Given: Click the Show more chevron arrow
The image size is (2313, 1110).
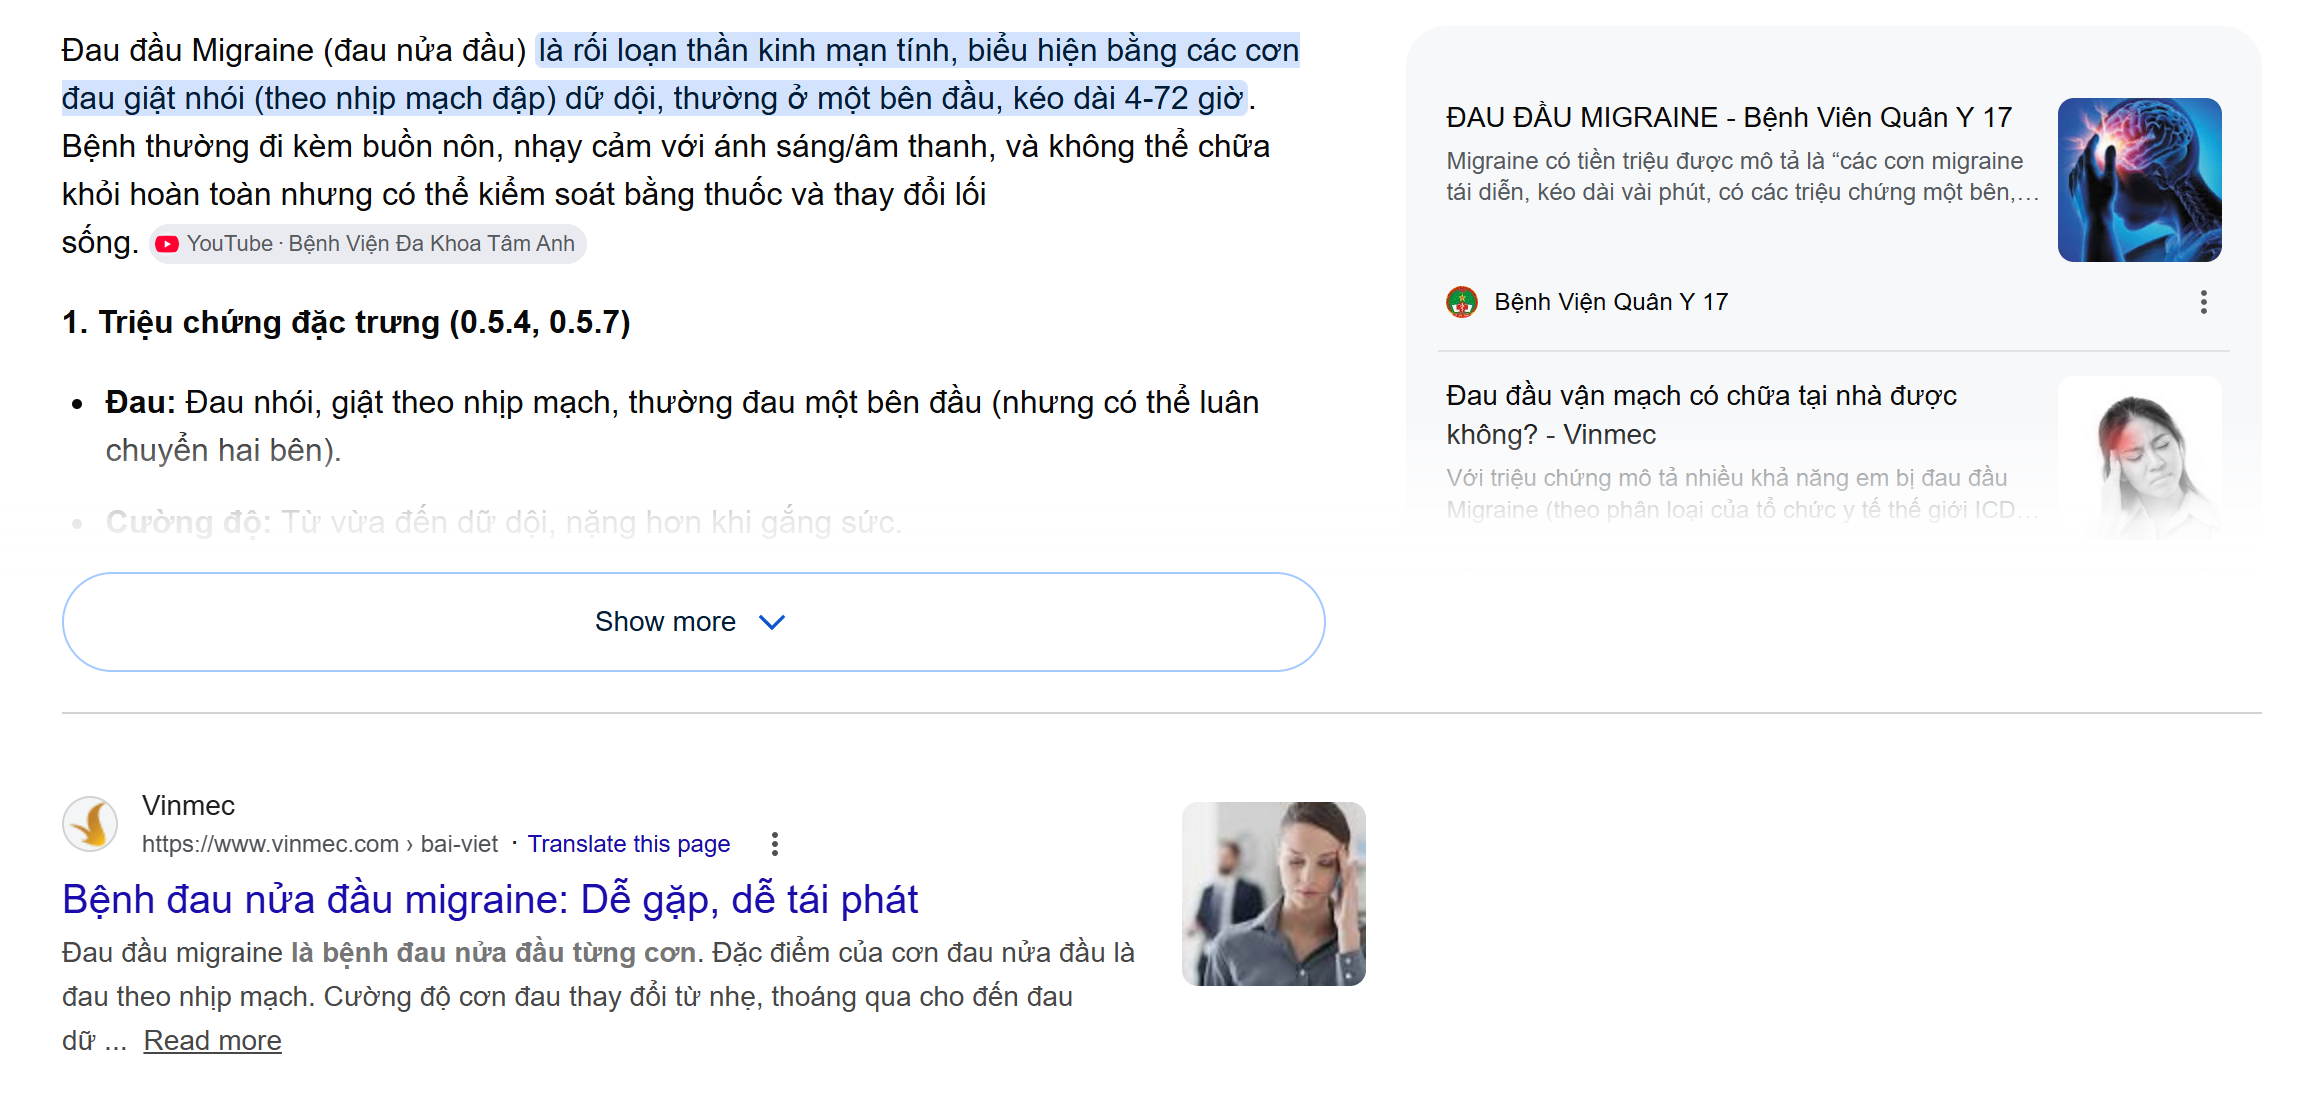Looking at the screenshot, I should tap(772, 622).
